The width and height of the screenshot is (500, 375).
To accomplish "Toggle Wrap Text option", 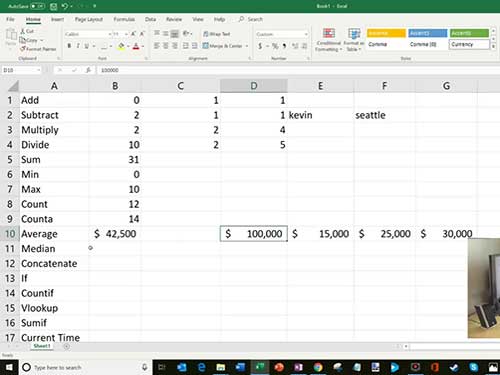I will tap(217, 34).
